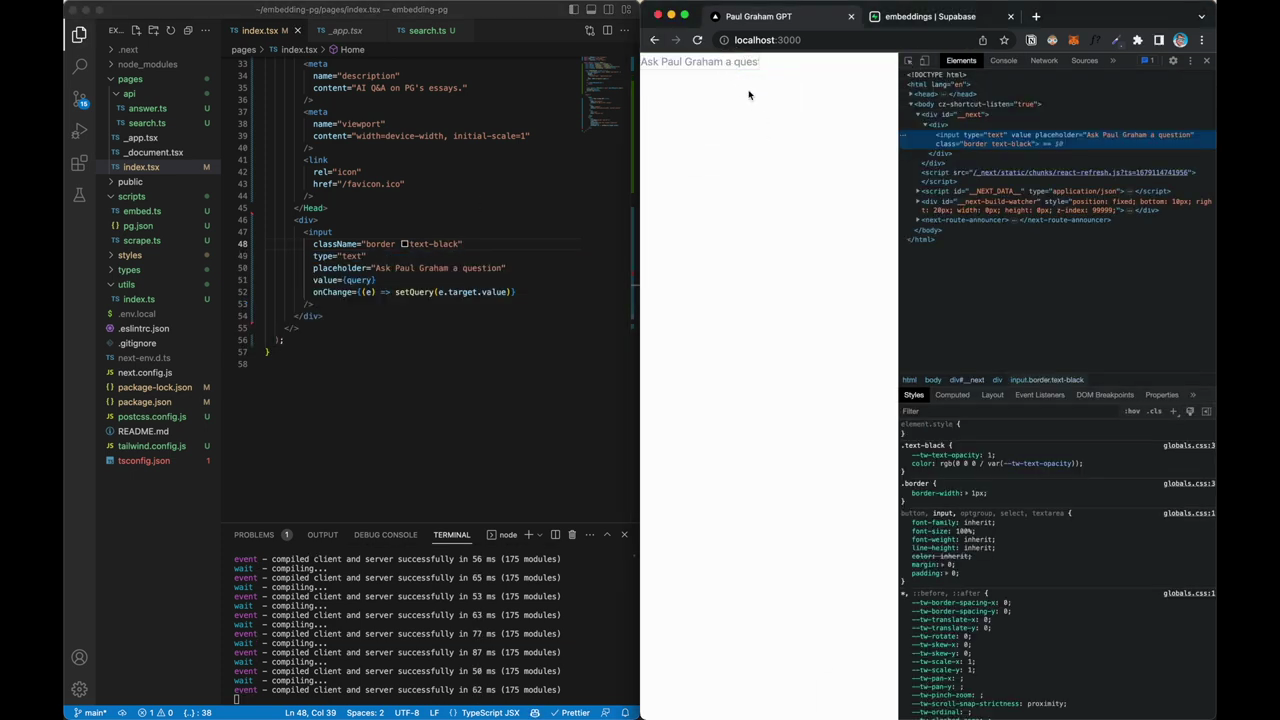The width and height of the screenshot is (1280, 720).
Task: Open Chrome Extensions puzzle icon
Action: click(1137, 40)
